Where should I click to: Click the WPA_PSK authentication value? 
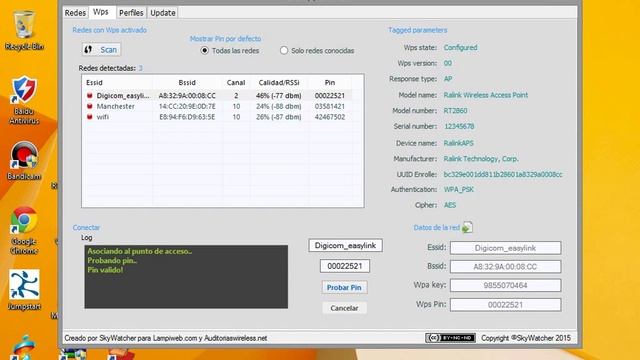(459, 189)
